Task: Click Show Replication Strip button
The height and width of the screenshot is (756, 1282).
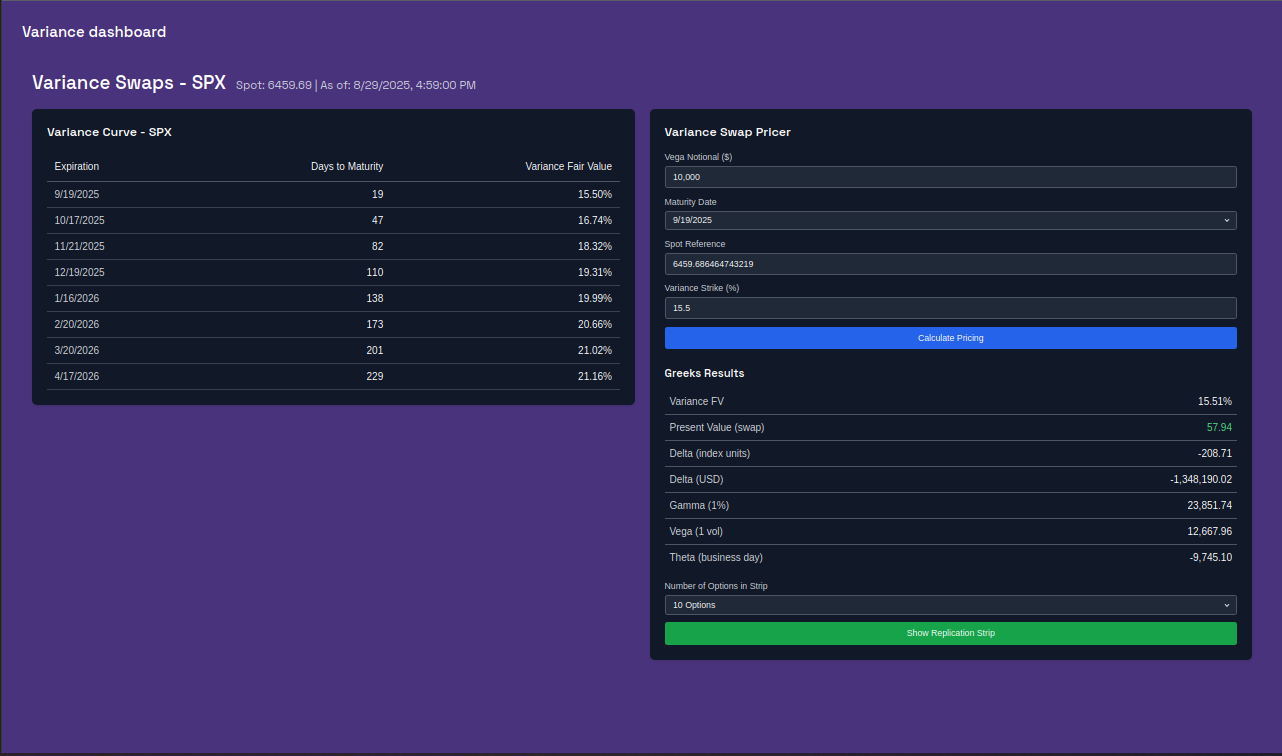Action: (x=950, y=633)
